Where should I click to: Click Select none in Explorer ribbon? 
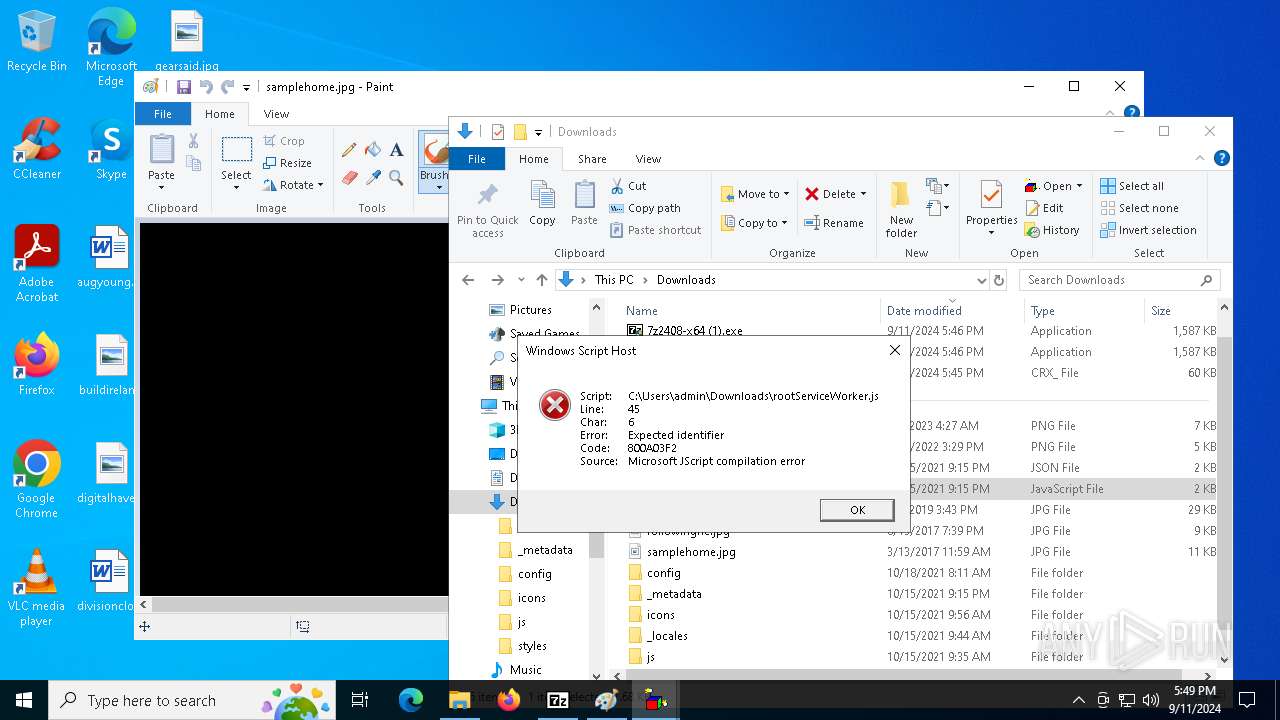pos(1139,208)
